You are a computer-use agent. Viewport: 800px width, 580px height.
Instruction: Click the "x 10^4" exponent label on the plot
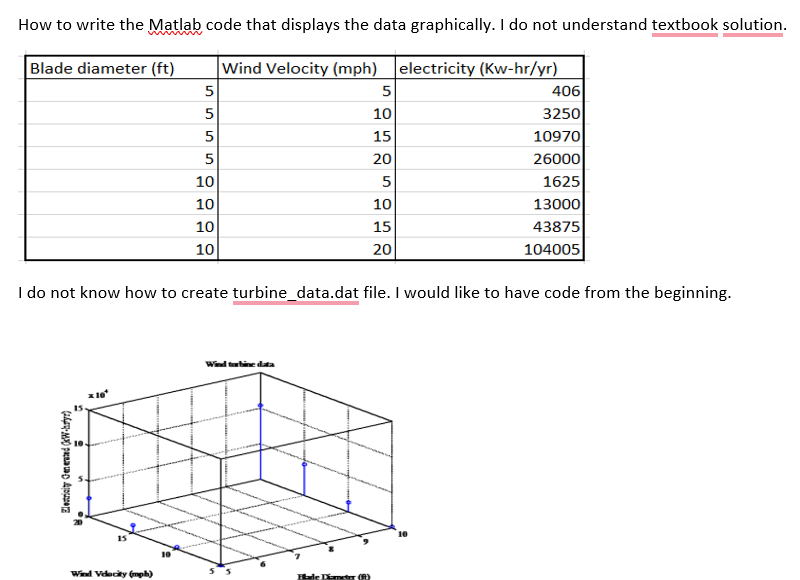(x=97, y=395)
